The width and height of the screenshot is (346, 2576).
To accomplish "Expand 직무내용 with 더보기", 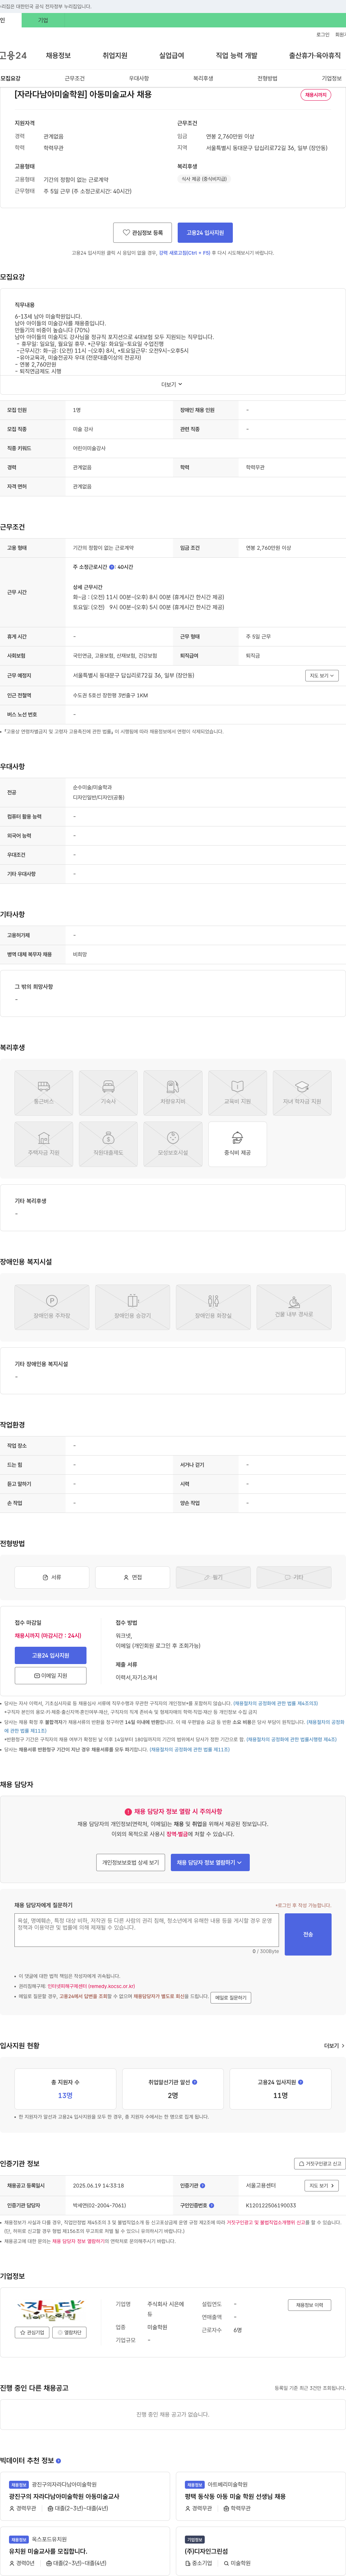I will (x=172, y=384).
